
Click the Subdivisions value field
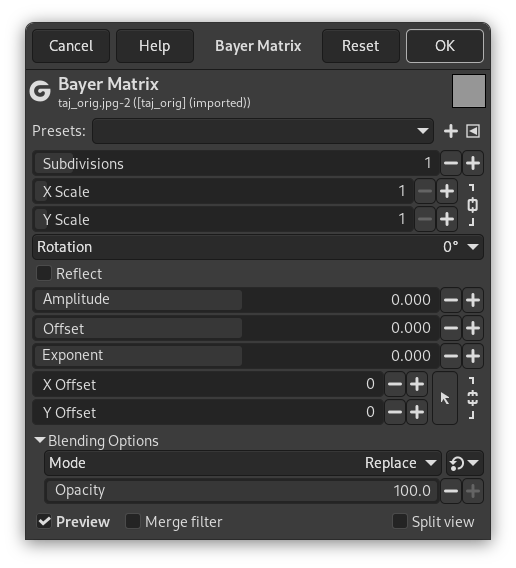pos(236,163)
